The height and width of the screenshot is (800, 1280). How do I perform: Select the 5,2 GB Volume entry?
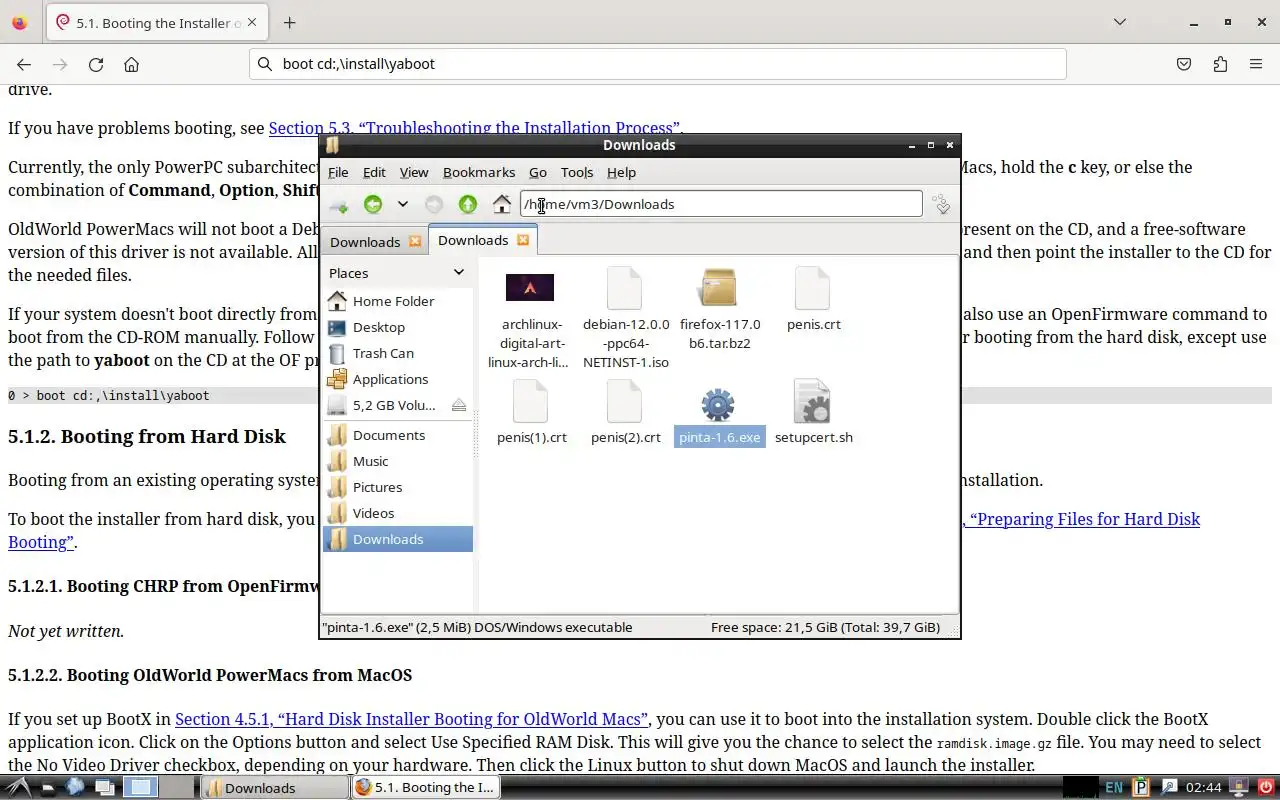point(394,405)
